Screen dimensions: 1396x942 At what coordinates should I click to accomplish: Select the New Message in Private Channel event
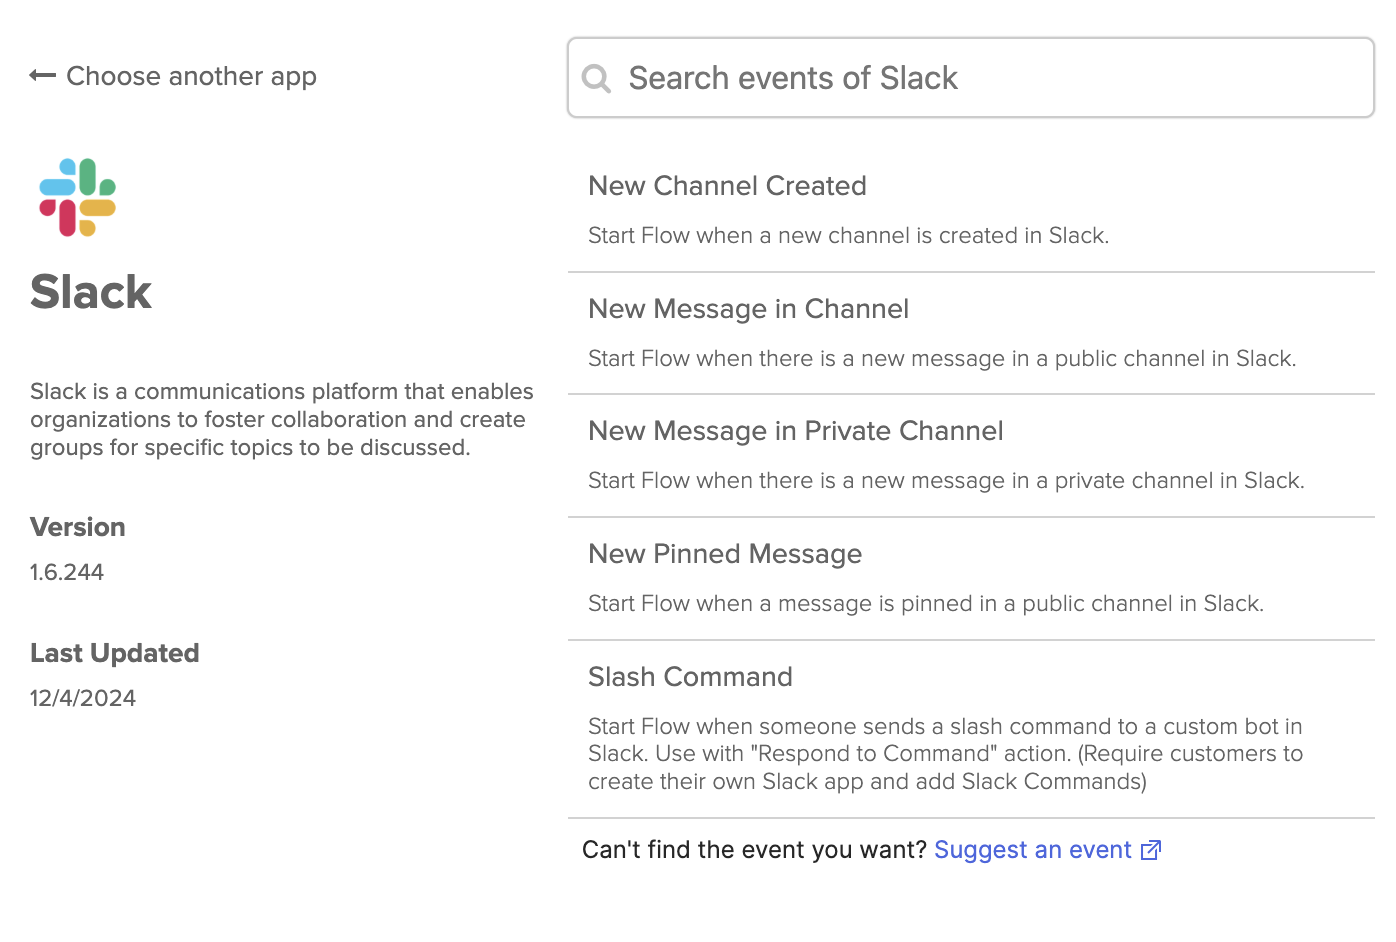pyautogui.click(x=795, y=430)
